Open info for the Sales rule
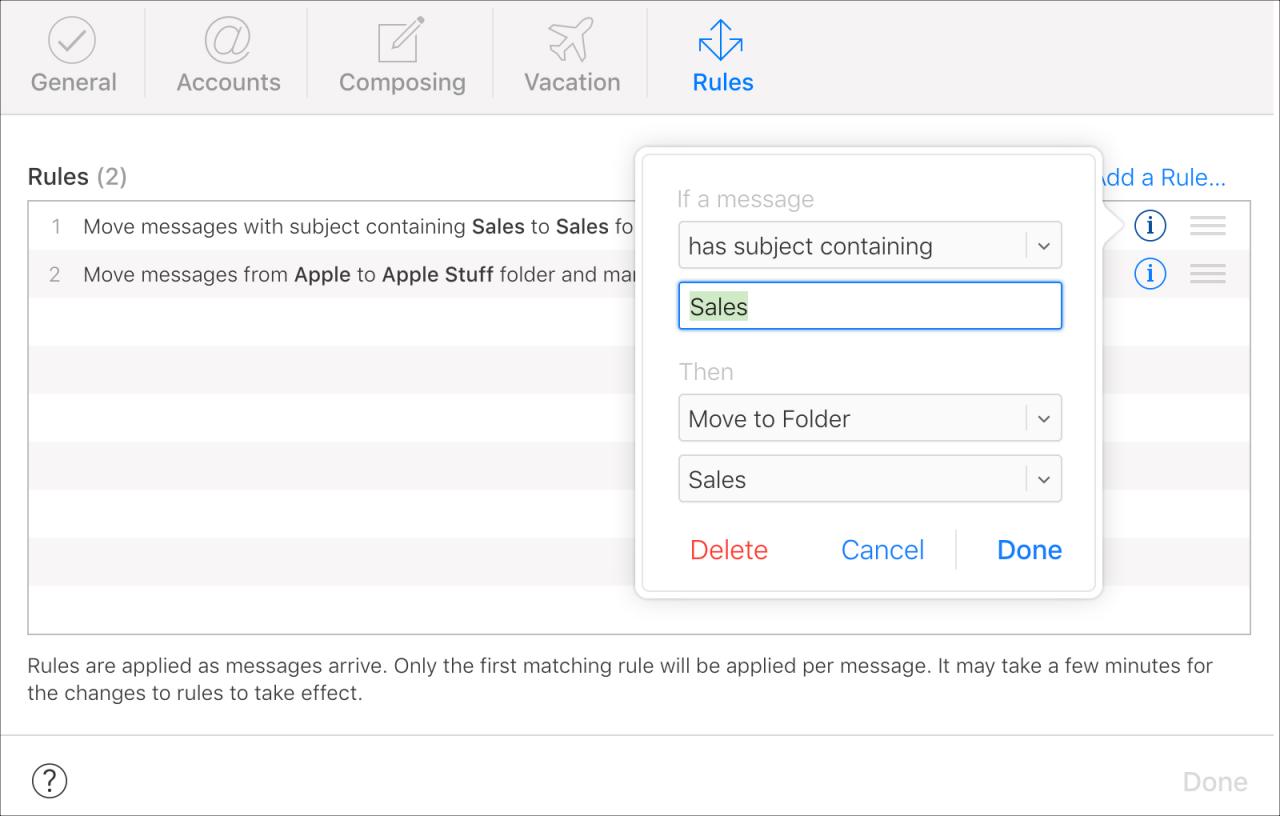 1150,226
